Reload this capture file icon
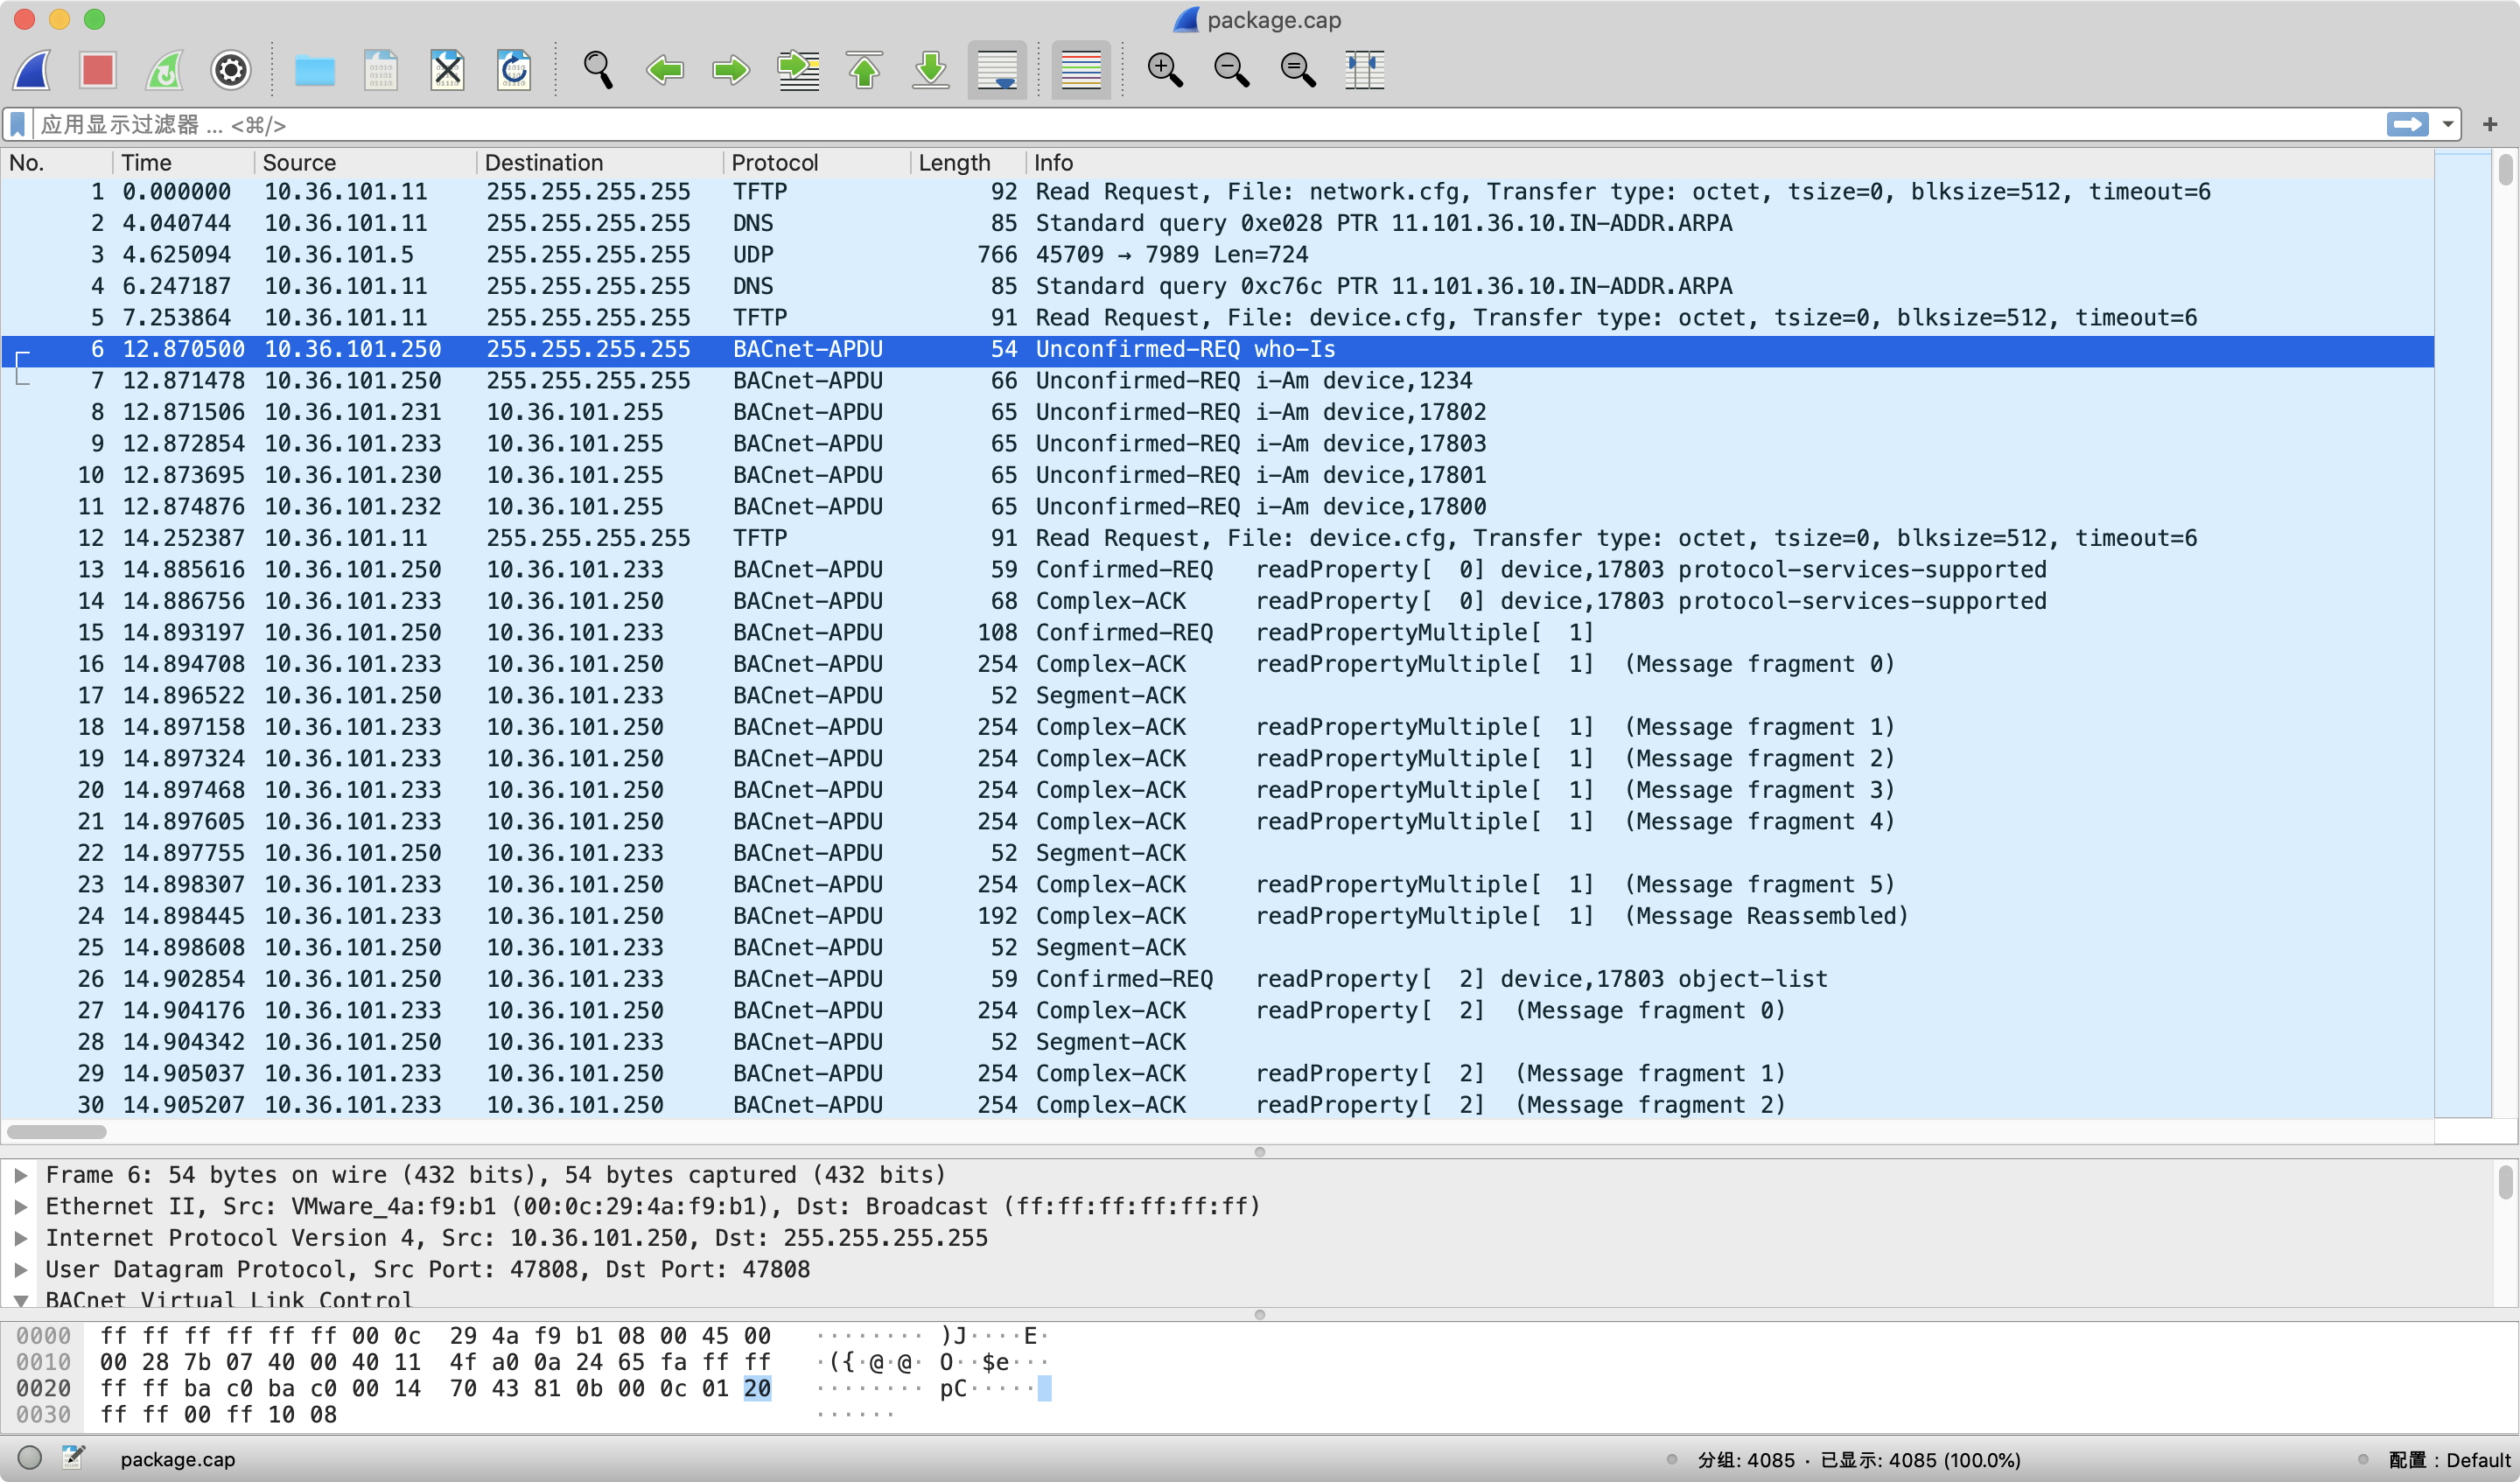Viewport: 2520px width, 1482px height. pos(514,70)
